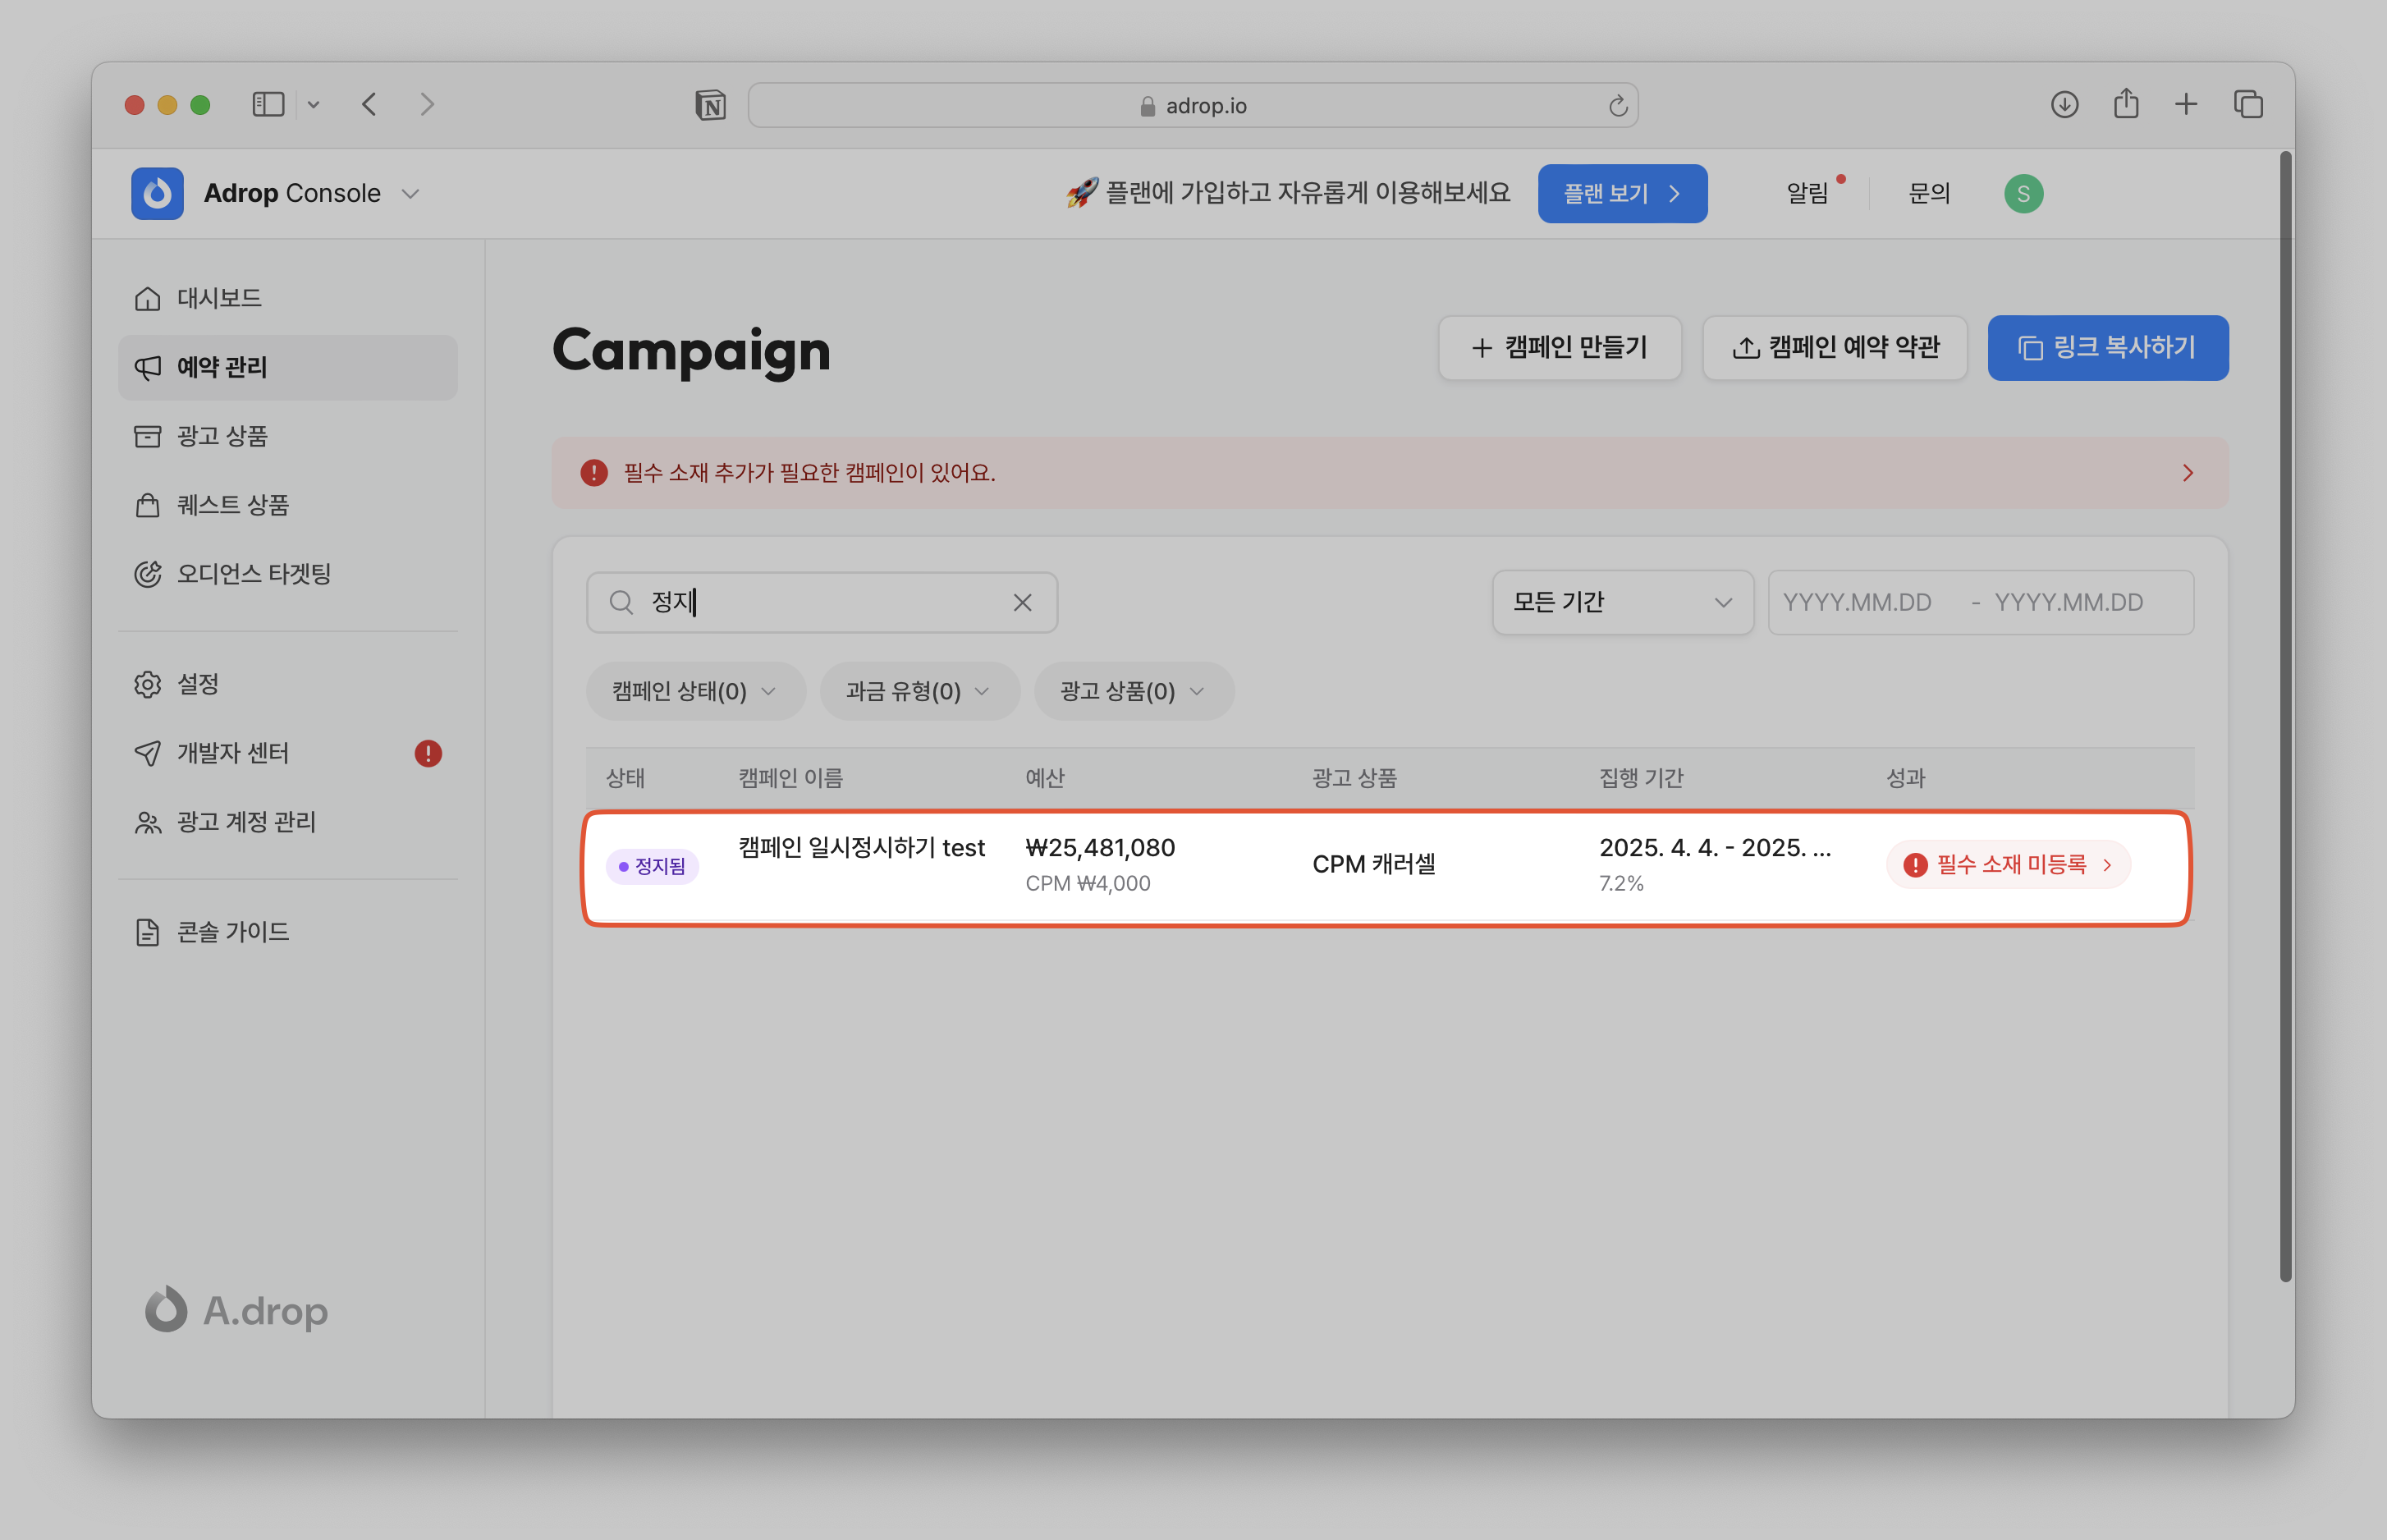Image resolution: width=2387 pixels, height=1540 pixels.
Task: Click the 캠페인 만들기 button
Action: pyautogui.click(x=1559, y=348)
